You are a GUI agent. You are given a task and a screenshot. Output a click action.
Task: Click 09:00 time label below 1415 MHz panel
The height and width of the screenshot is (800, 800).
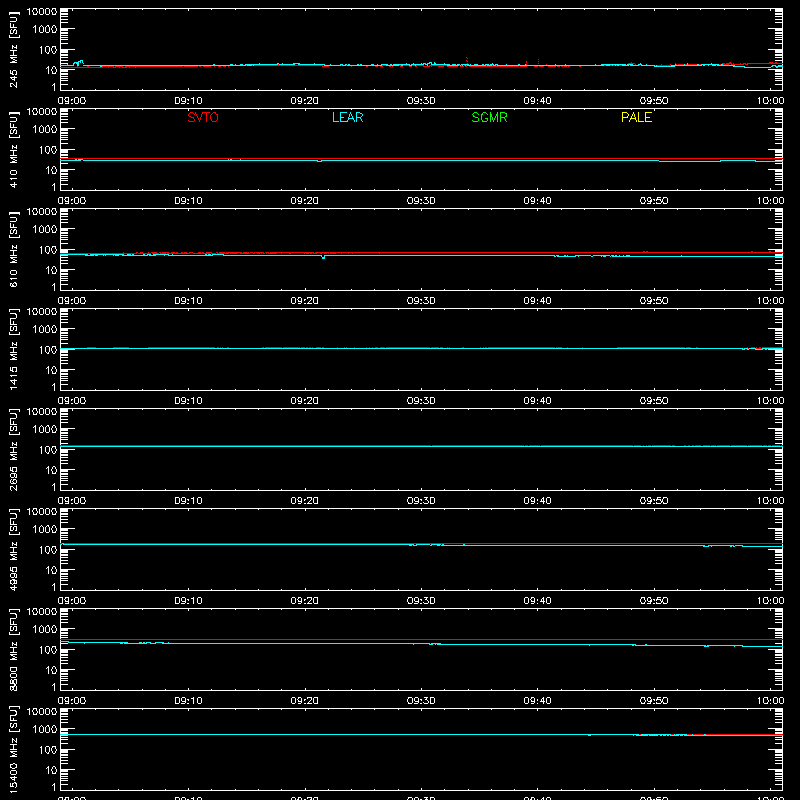click(71, 401)
